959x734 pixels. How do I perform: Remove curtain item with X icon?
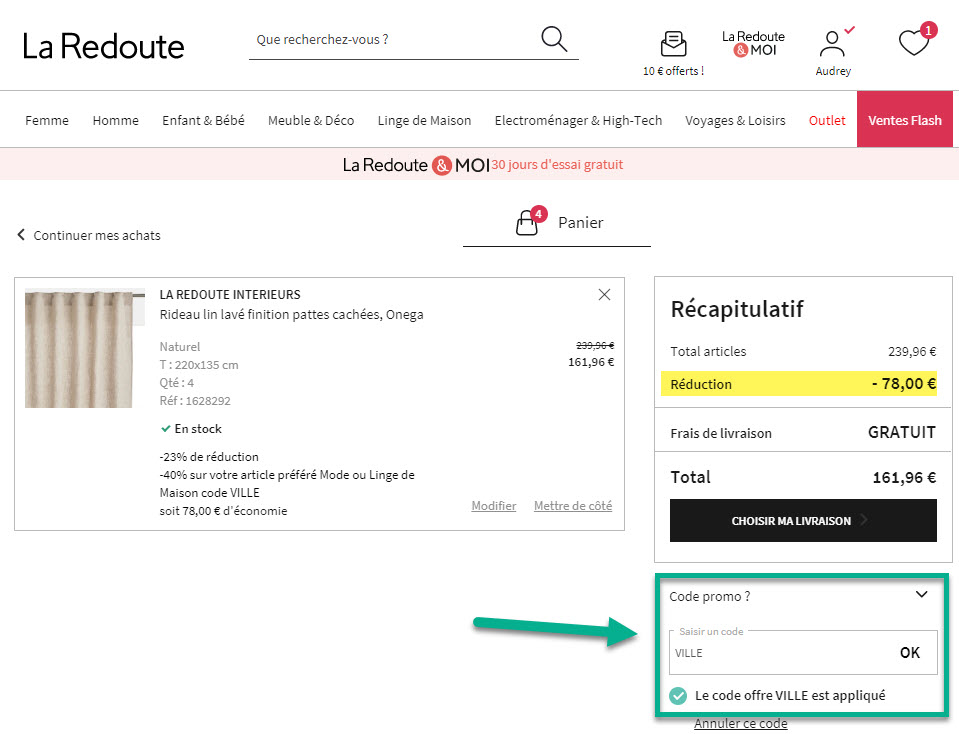(604, 295)
